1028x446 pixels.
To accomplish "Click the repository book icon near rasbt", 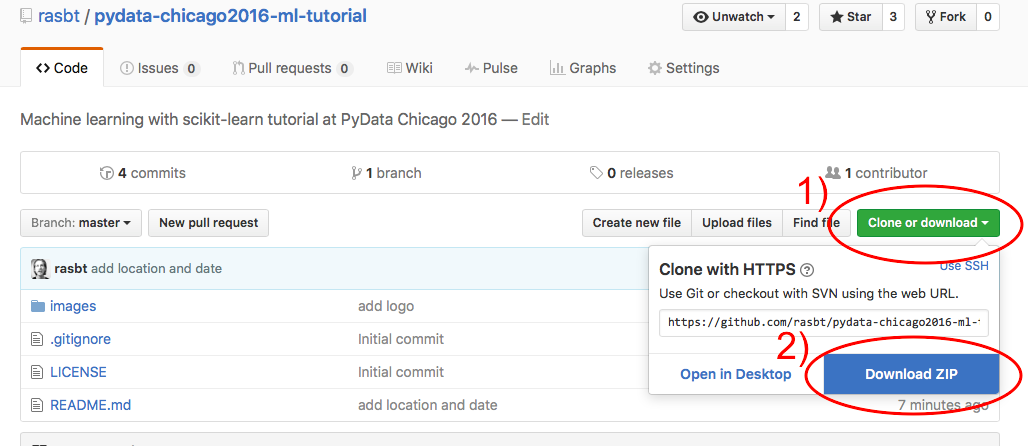I will point(26,17).
